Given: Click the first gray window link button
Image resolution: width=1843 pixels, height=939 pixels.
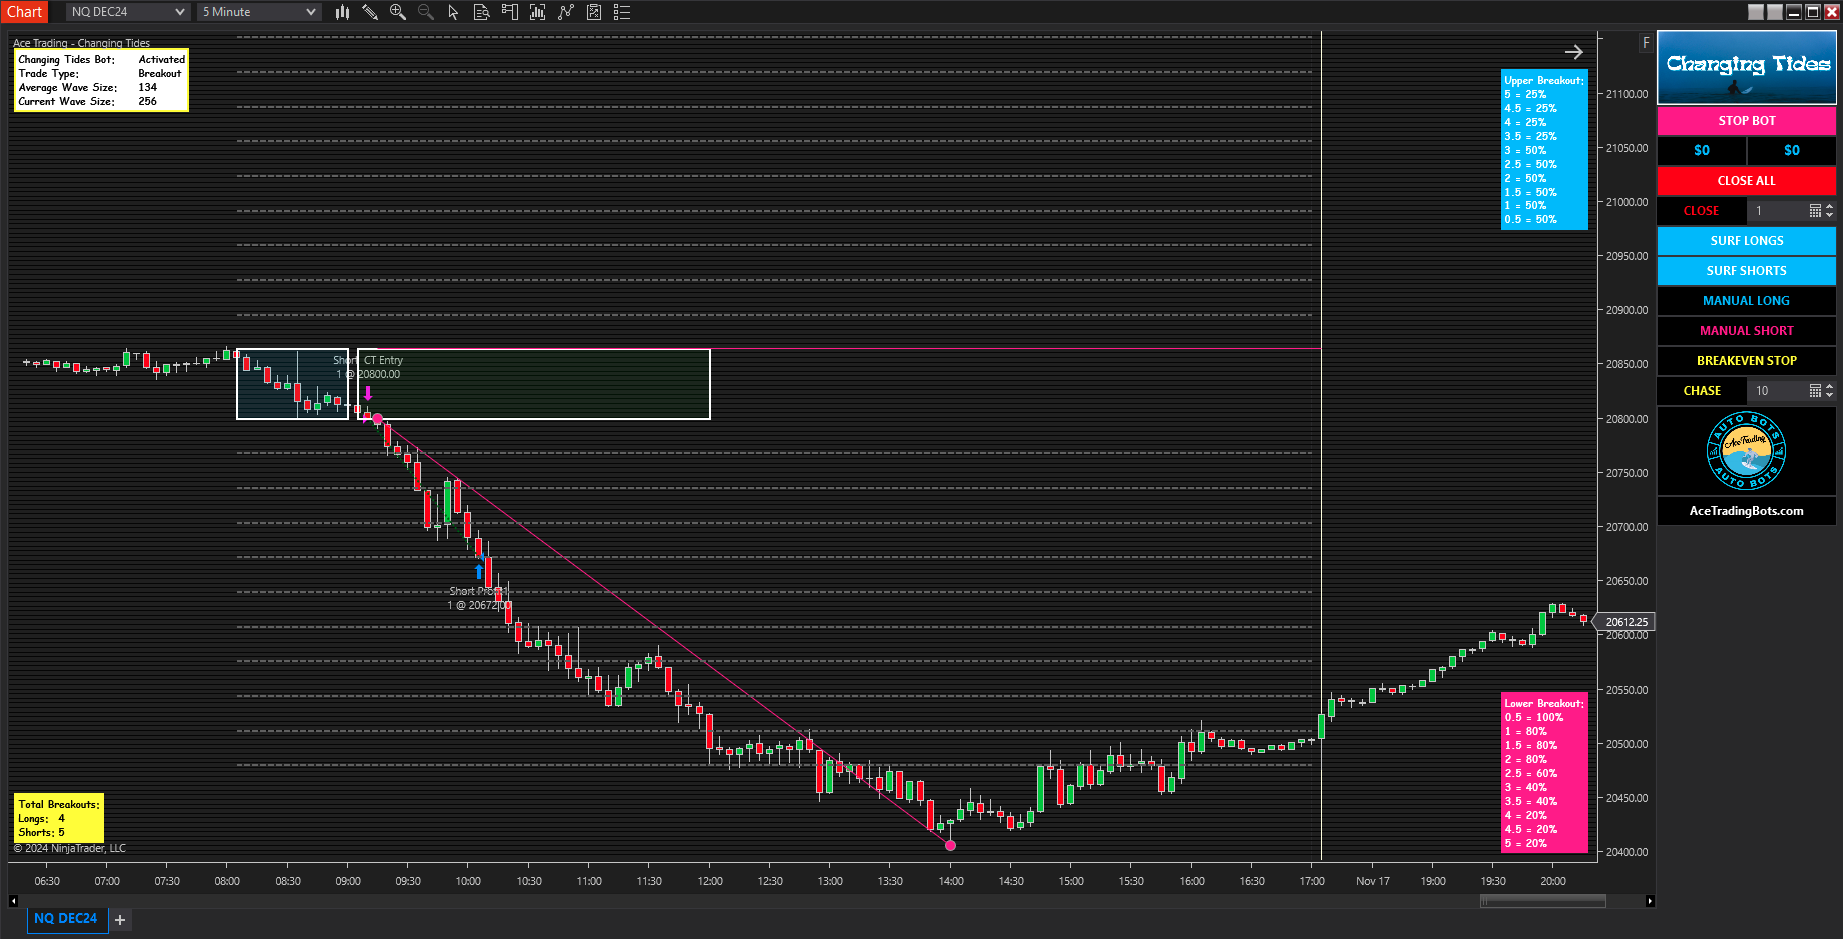Looking at the screenshot, I should point(1756,12).
